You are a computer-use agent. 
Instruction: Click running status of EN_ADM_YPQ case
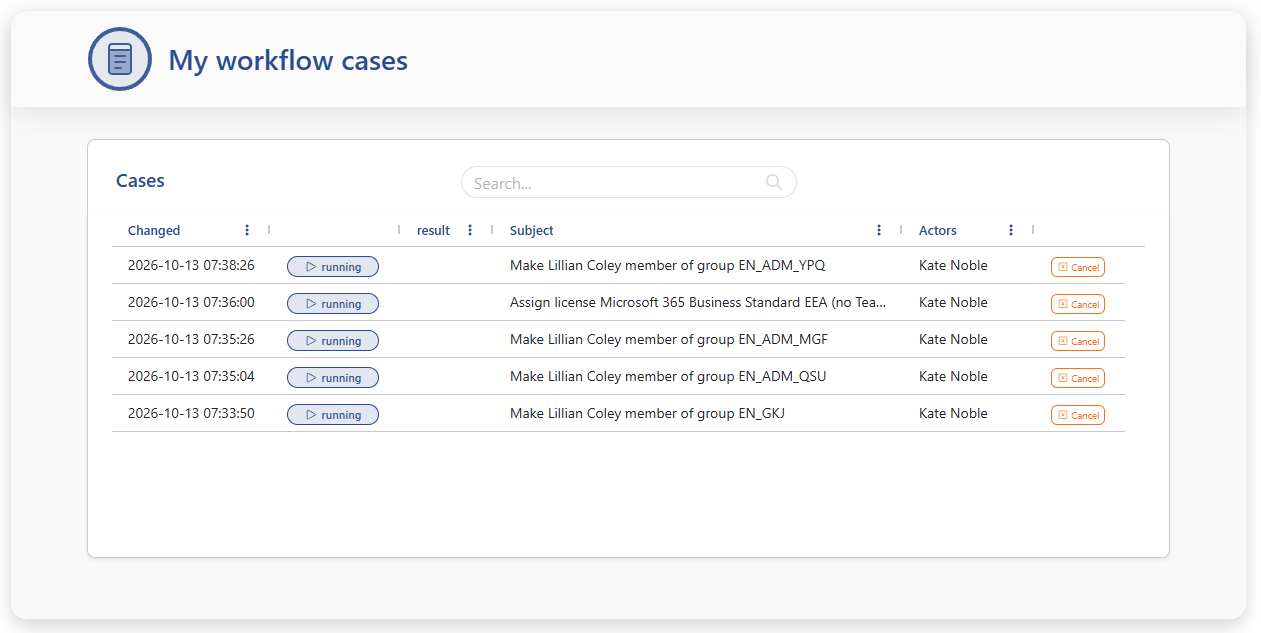coord(333,267)
